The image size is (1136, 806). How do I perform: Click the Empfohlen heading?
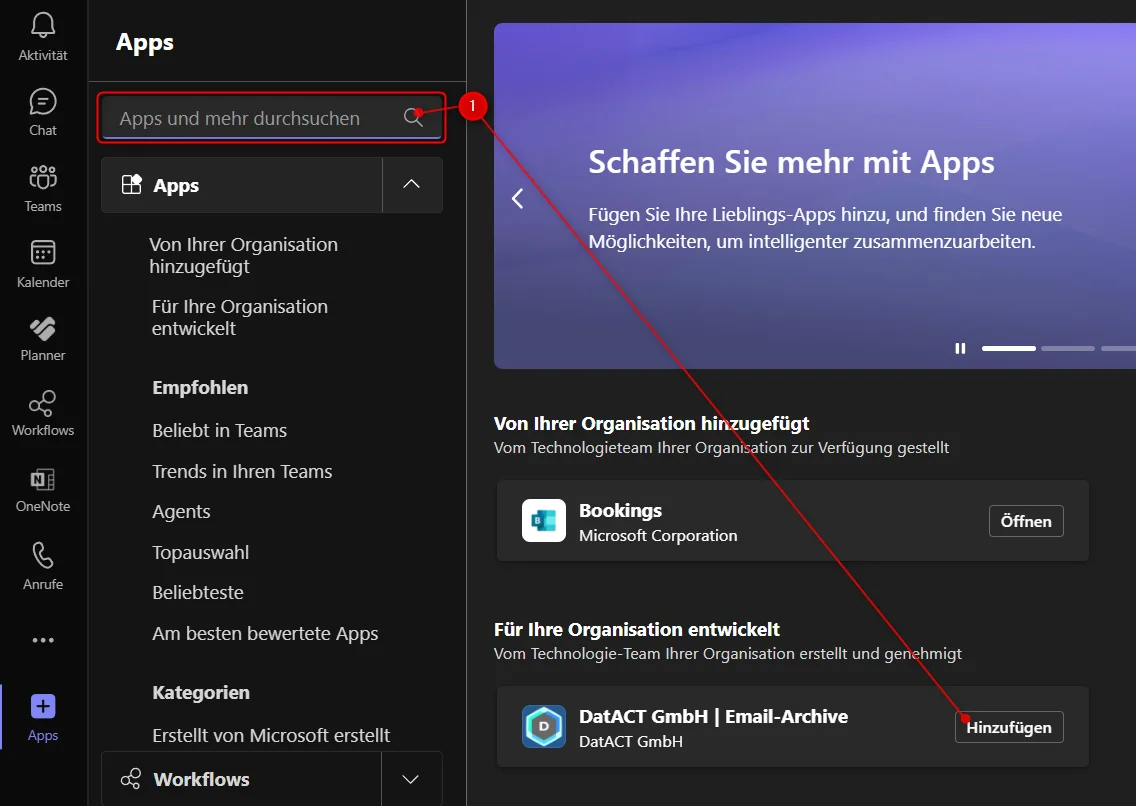[x=200, y=387]
